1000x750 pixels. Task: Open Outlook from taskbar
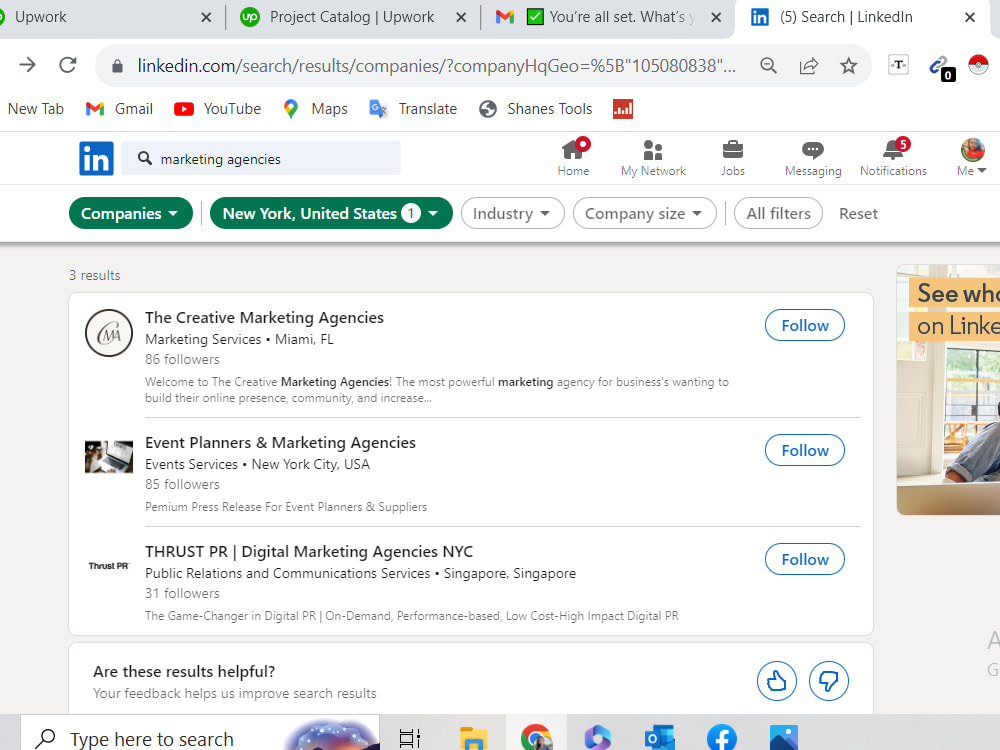click(659, 738)
